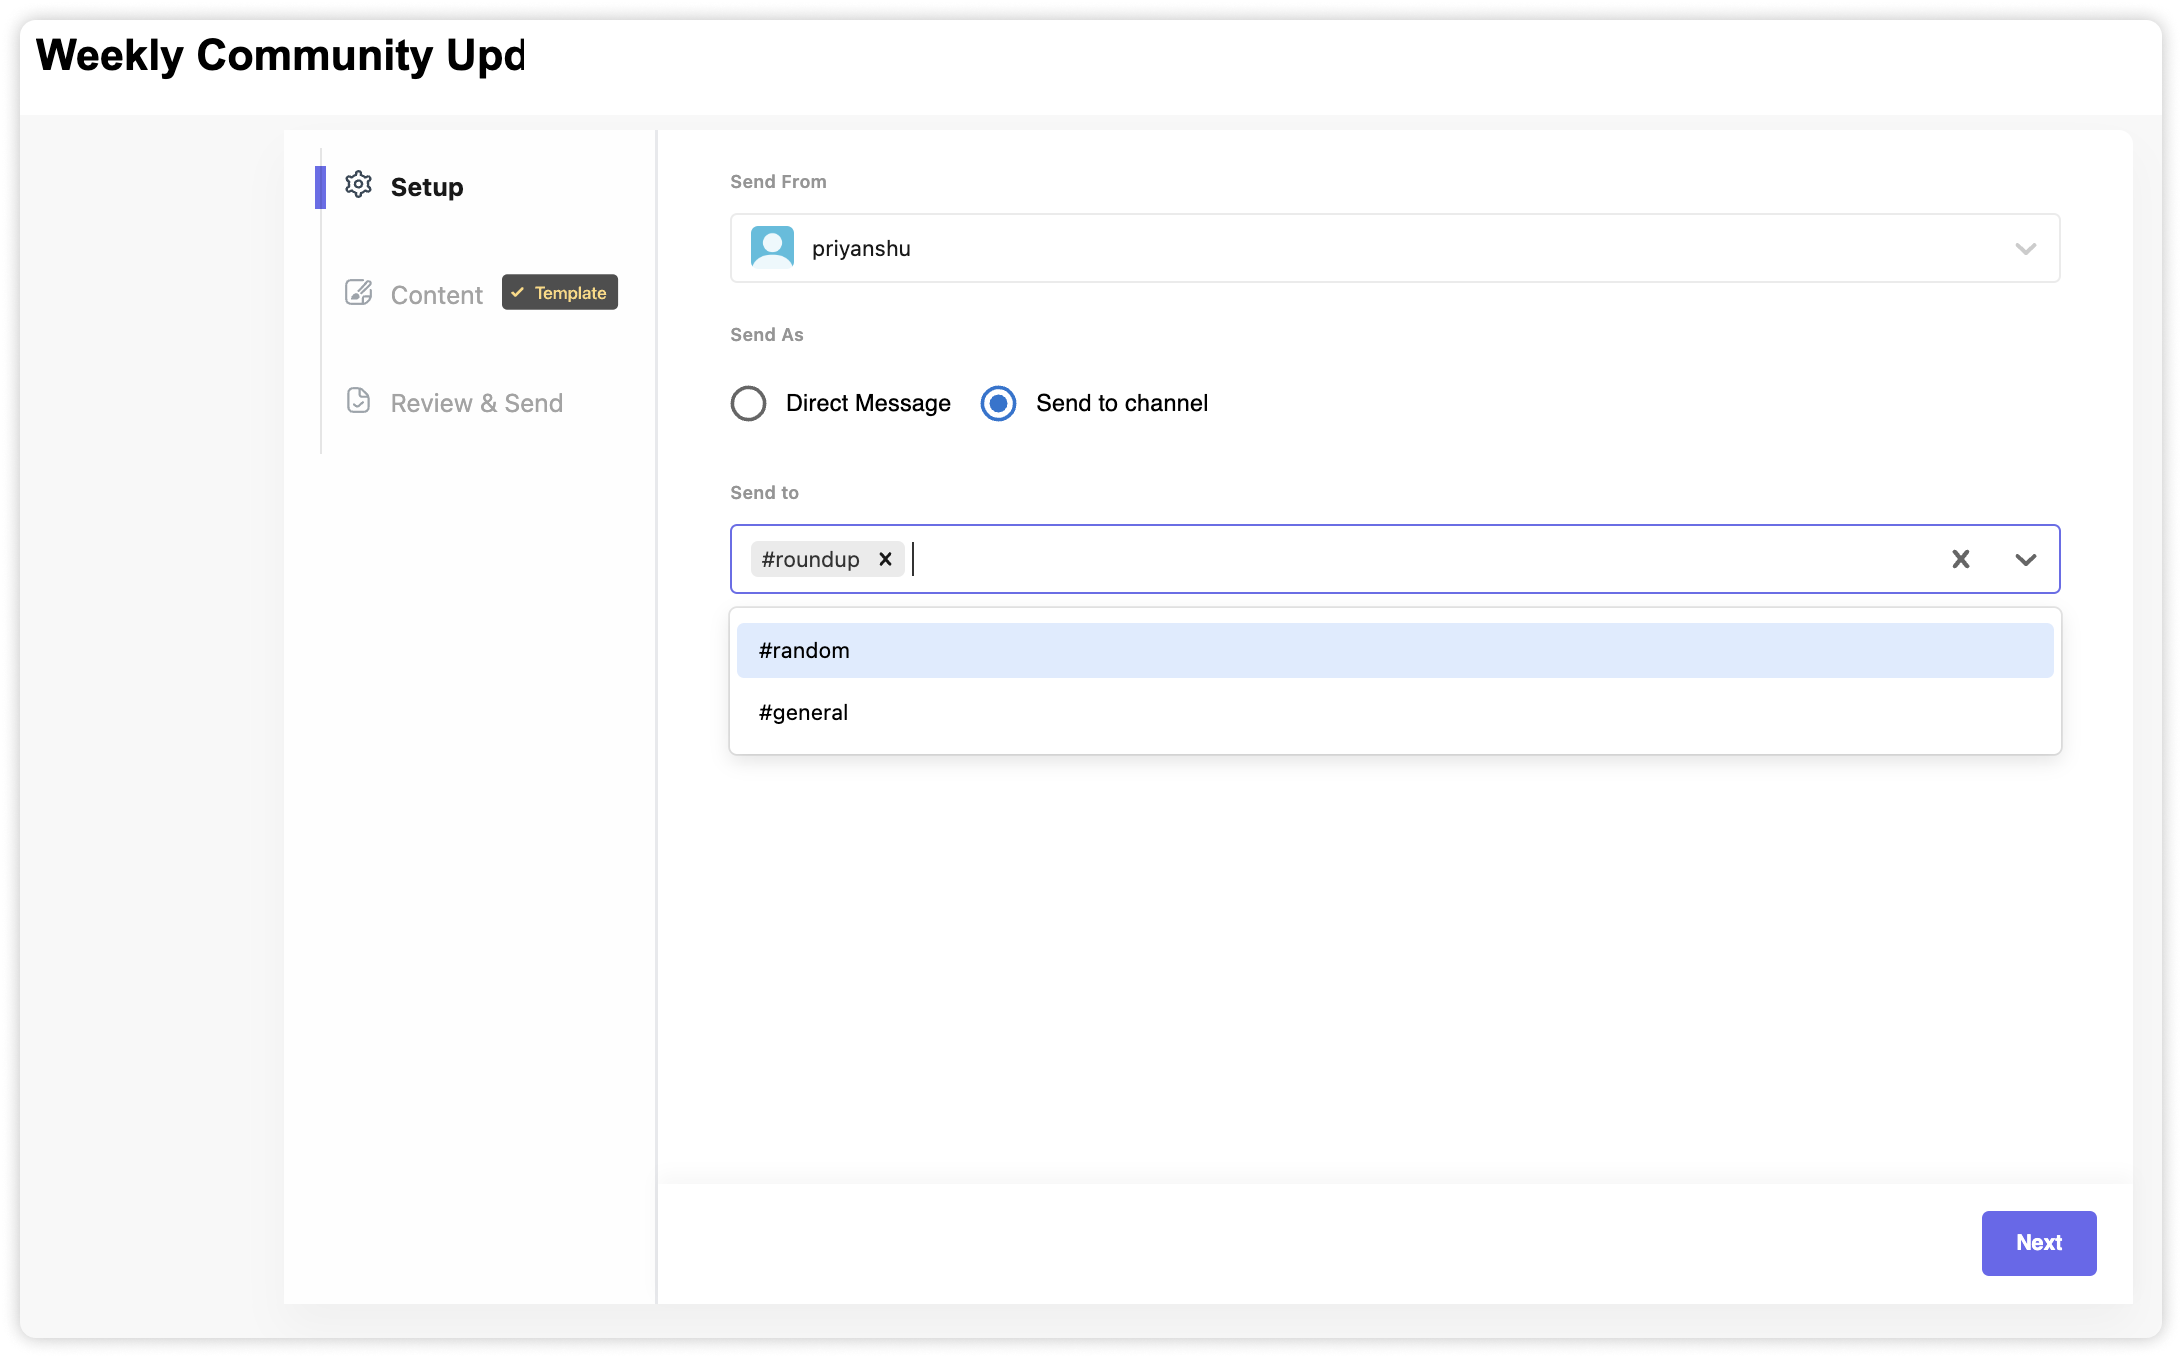Expand the Send From dropdown chevron
Viewport: 2182px width, 1358px height.
[2025, 248]
